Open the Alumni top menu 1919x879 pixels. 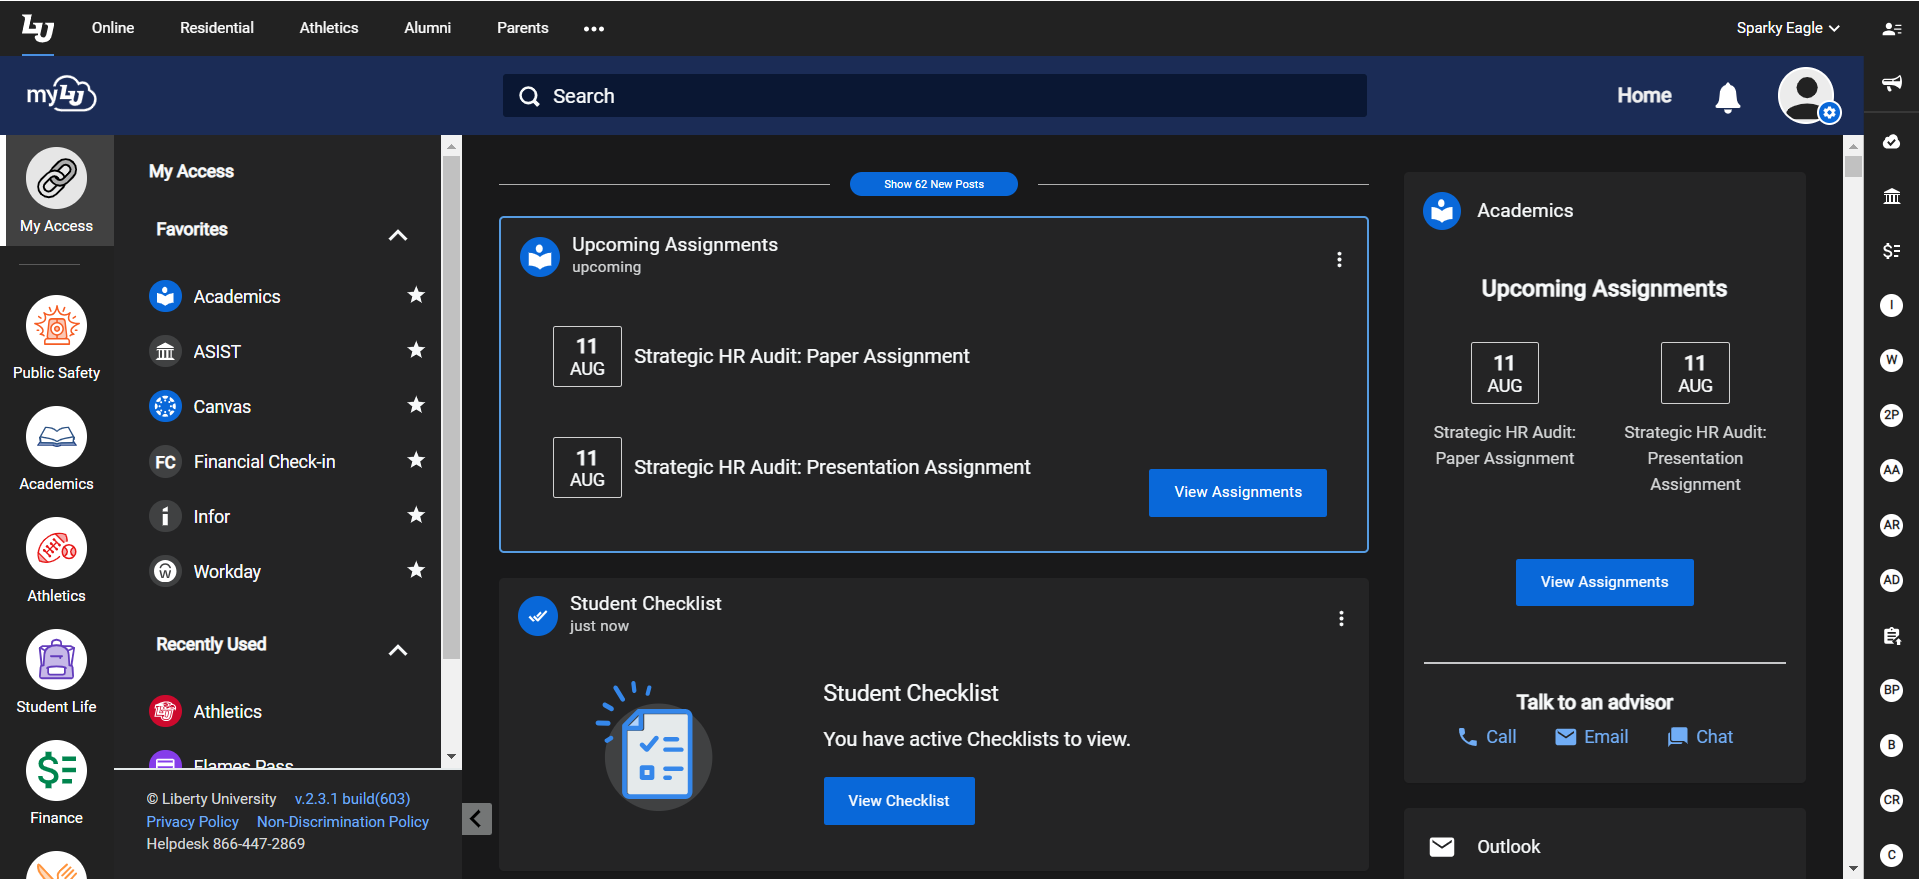click(x=428, y=28)
